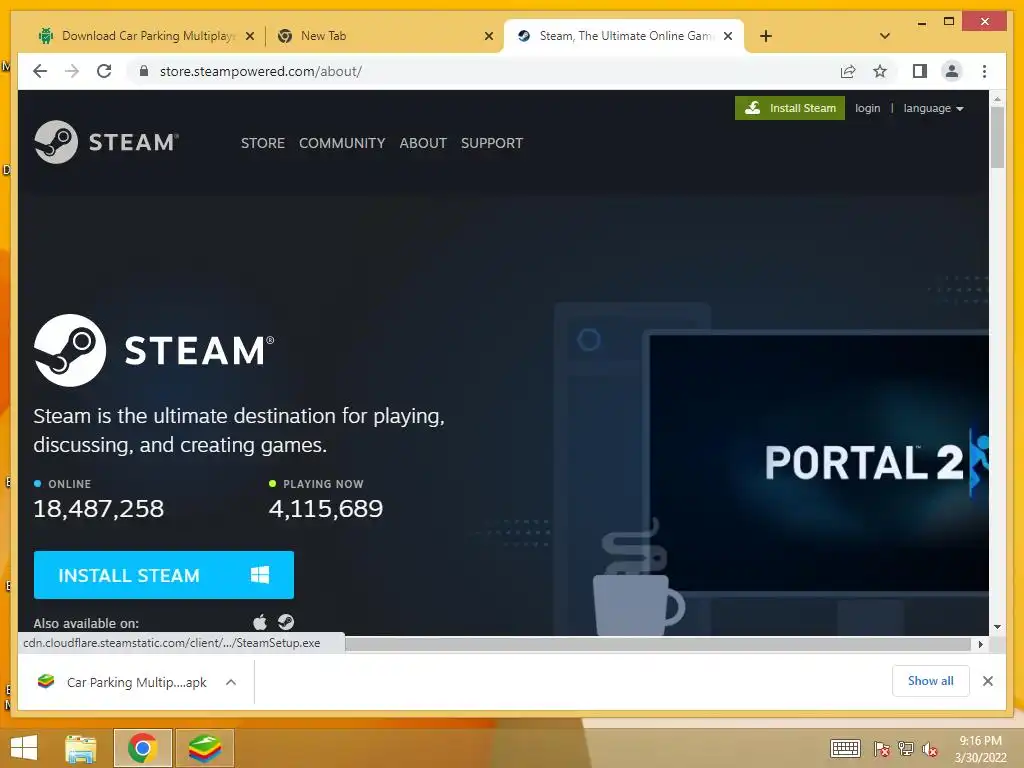1024x768 pixels.
Task: Open the tab search chevron
Action: pyautogui.click(x=885, y=36)
